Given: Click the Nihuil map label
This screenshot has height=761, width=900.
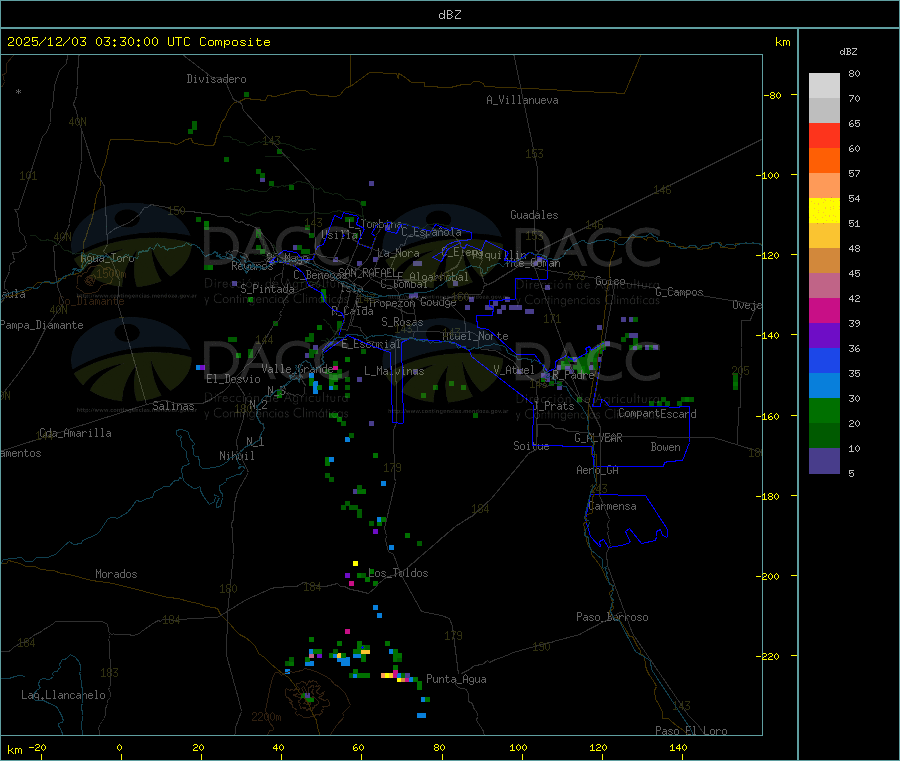Looking at the screenshot, I should click(x=237, y=456).
